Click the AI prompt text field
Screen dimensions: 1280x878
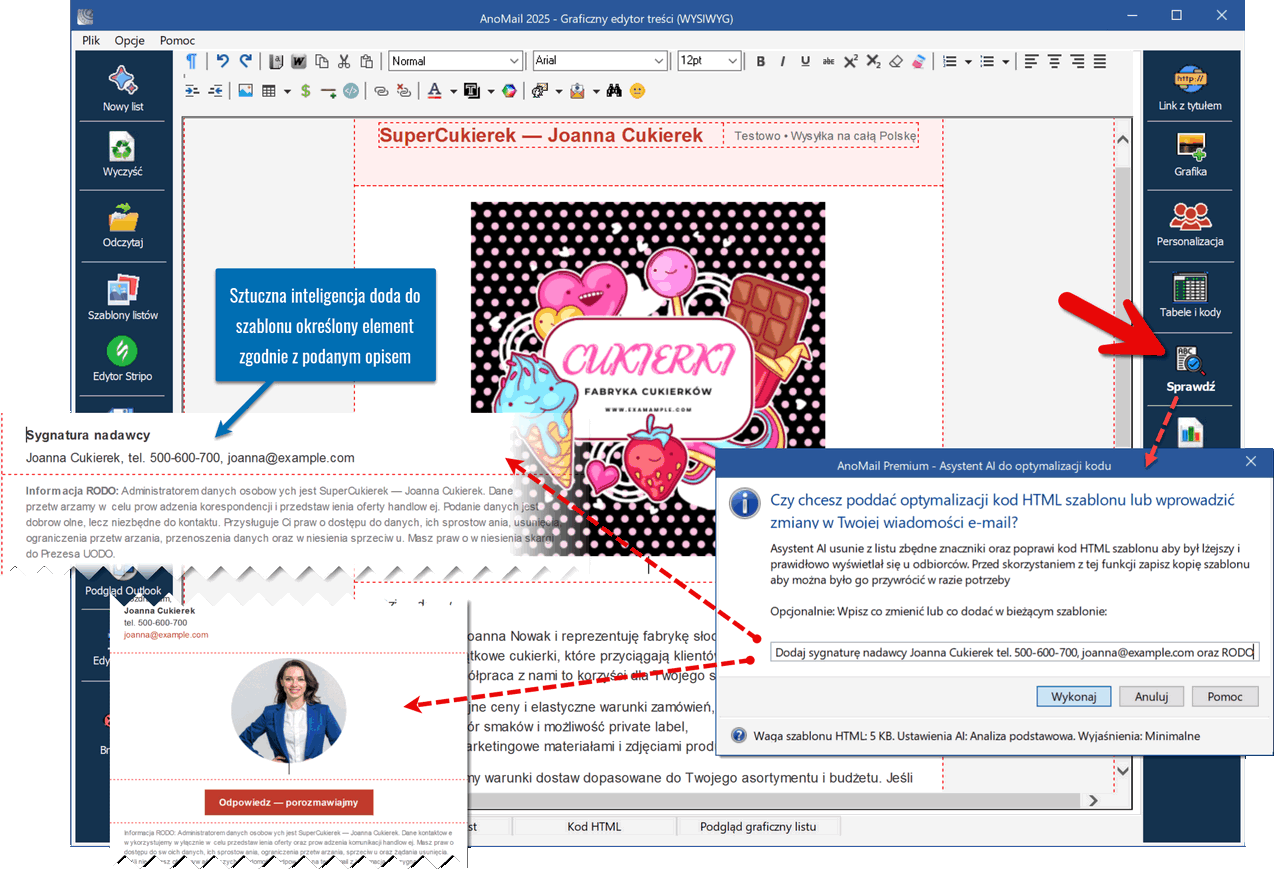1015,653
